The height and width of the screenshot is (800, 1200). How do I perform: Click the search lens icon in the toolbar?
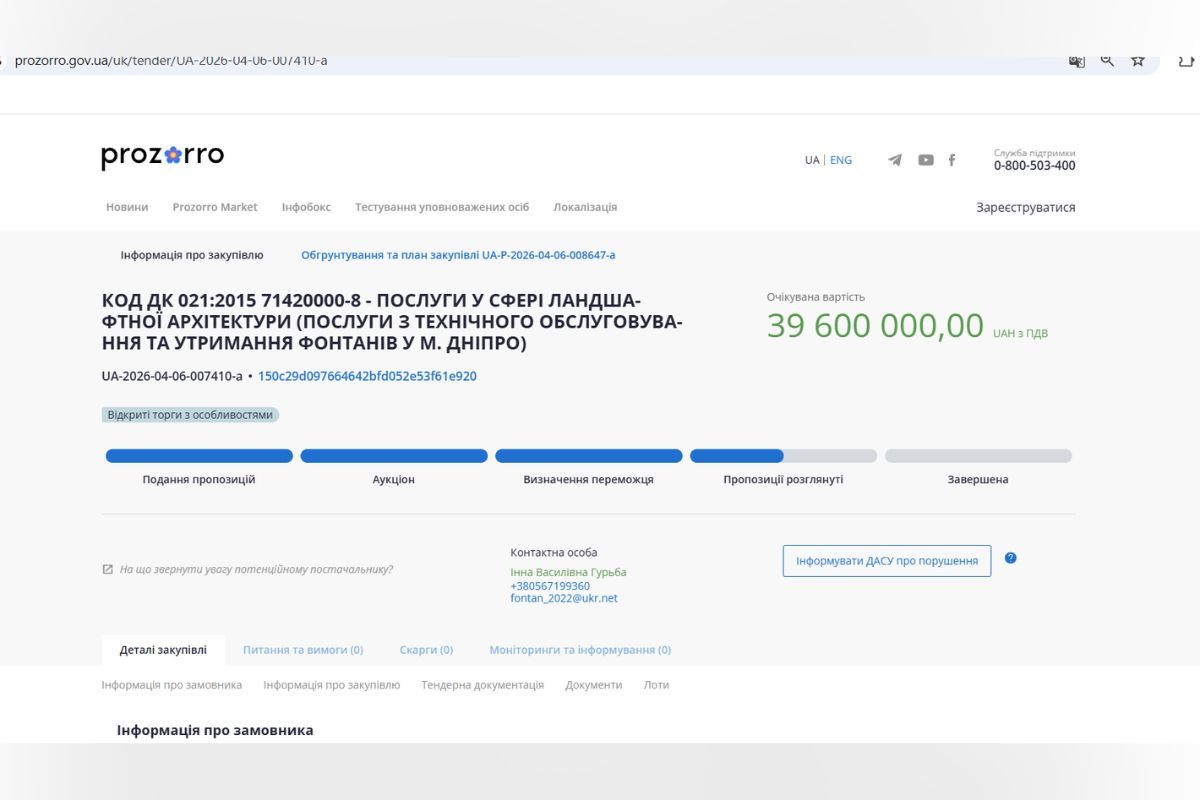click(x=1106, y=60)
